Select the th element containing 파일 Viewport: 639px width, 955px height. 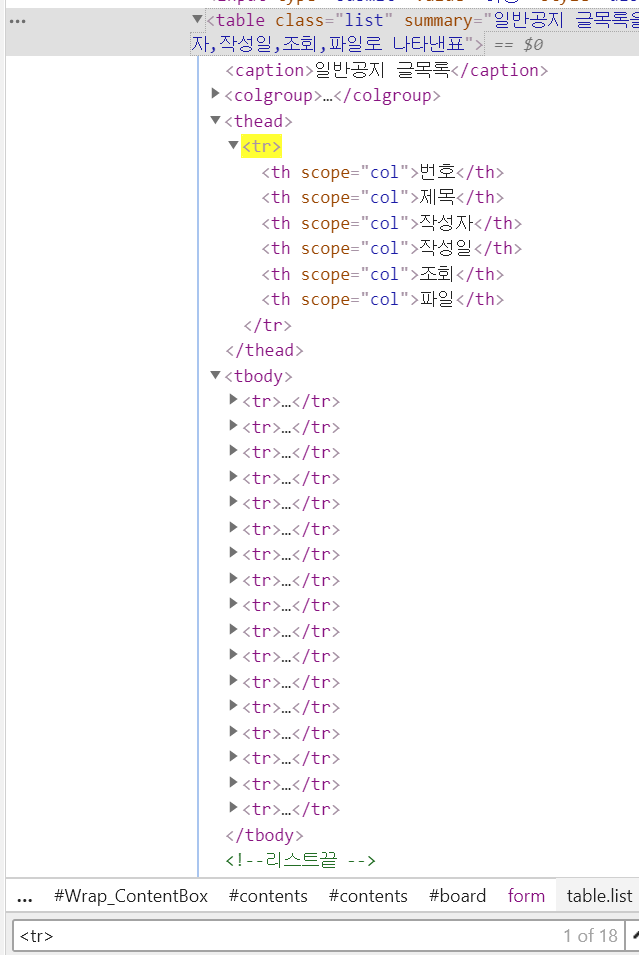coord(383,299)
